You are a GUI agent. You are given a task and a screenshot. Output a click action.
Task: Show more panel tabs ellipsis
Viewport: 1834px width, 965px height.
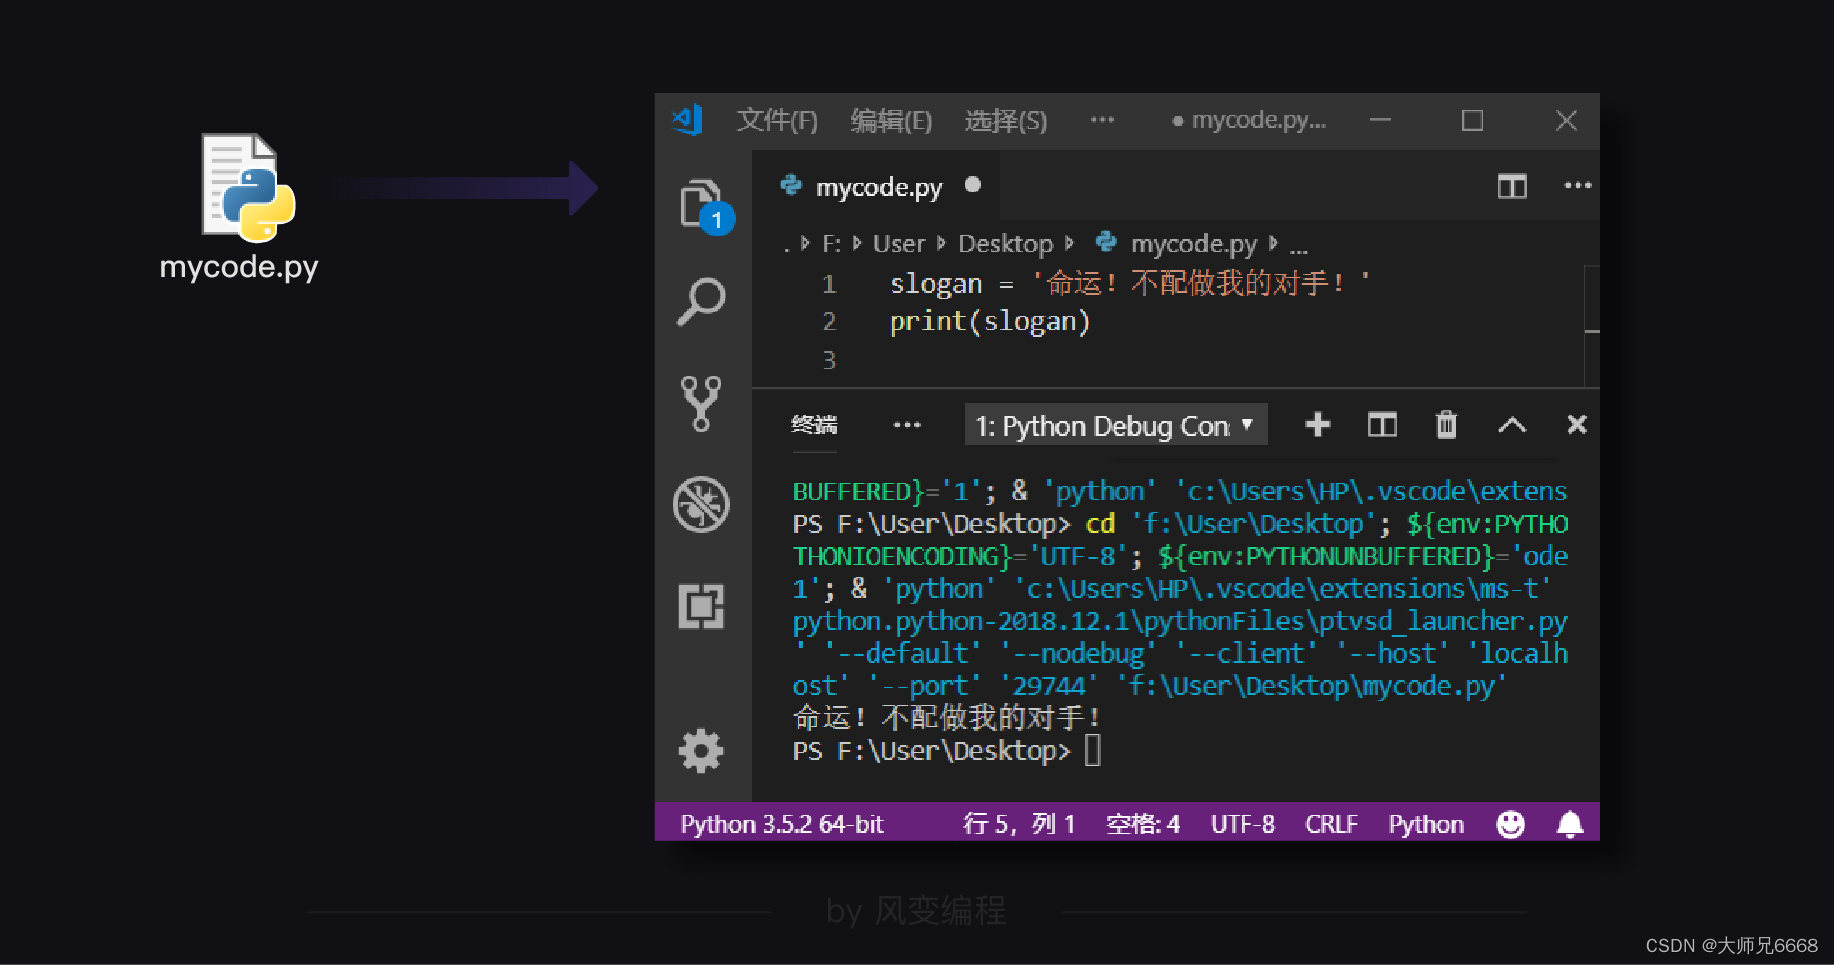pyautogui.click(x=907, y=425)
